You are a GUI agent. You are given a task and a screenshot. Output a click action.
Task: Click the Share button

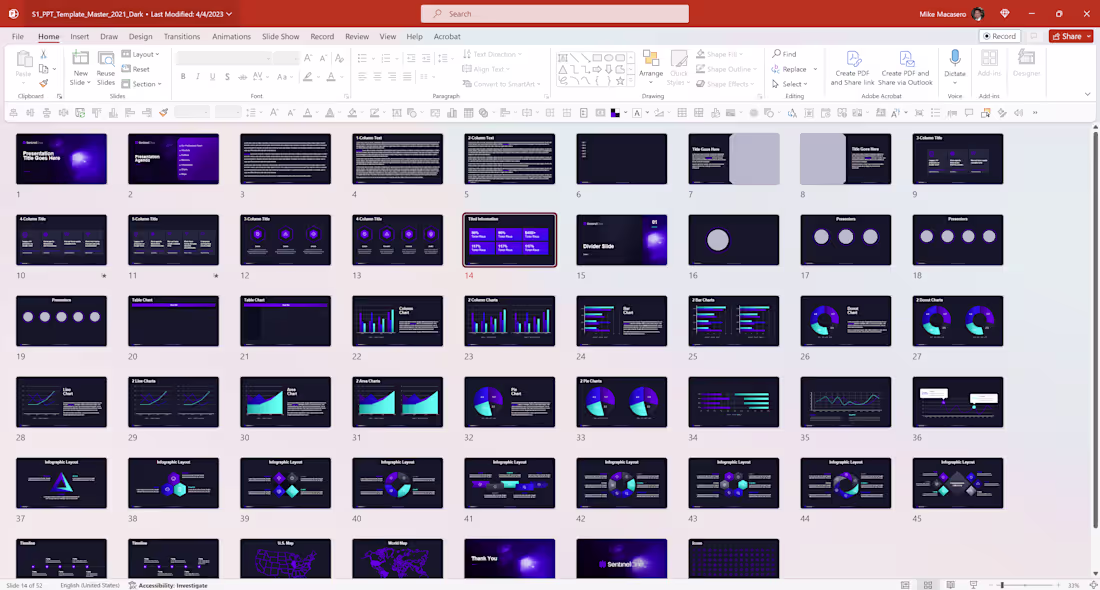click(x=1068, y=35)
